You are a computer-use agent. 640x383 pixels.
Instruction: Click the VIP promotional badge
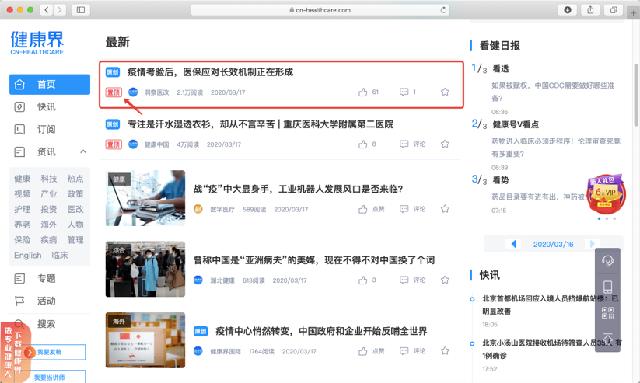[606, 194]
